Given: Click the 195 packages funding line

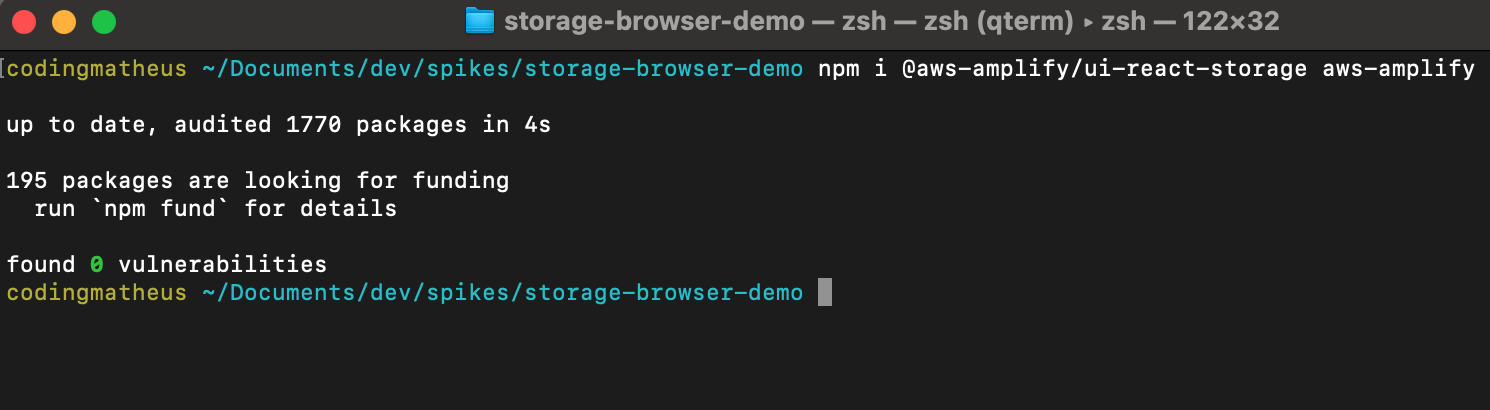Looking at the screenshot, I should [258, 181].
